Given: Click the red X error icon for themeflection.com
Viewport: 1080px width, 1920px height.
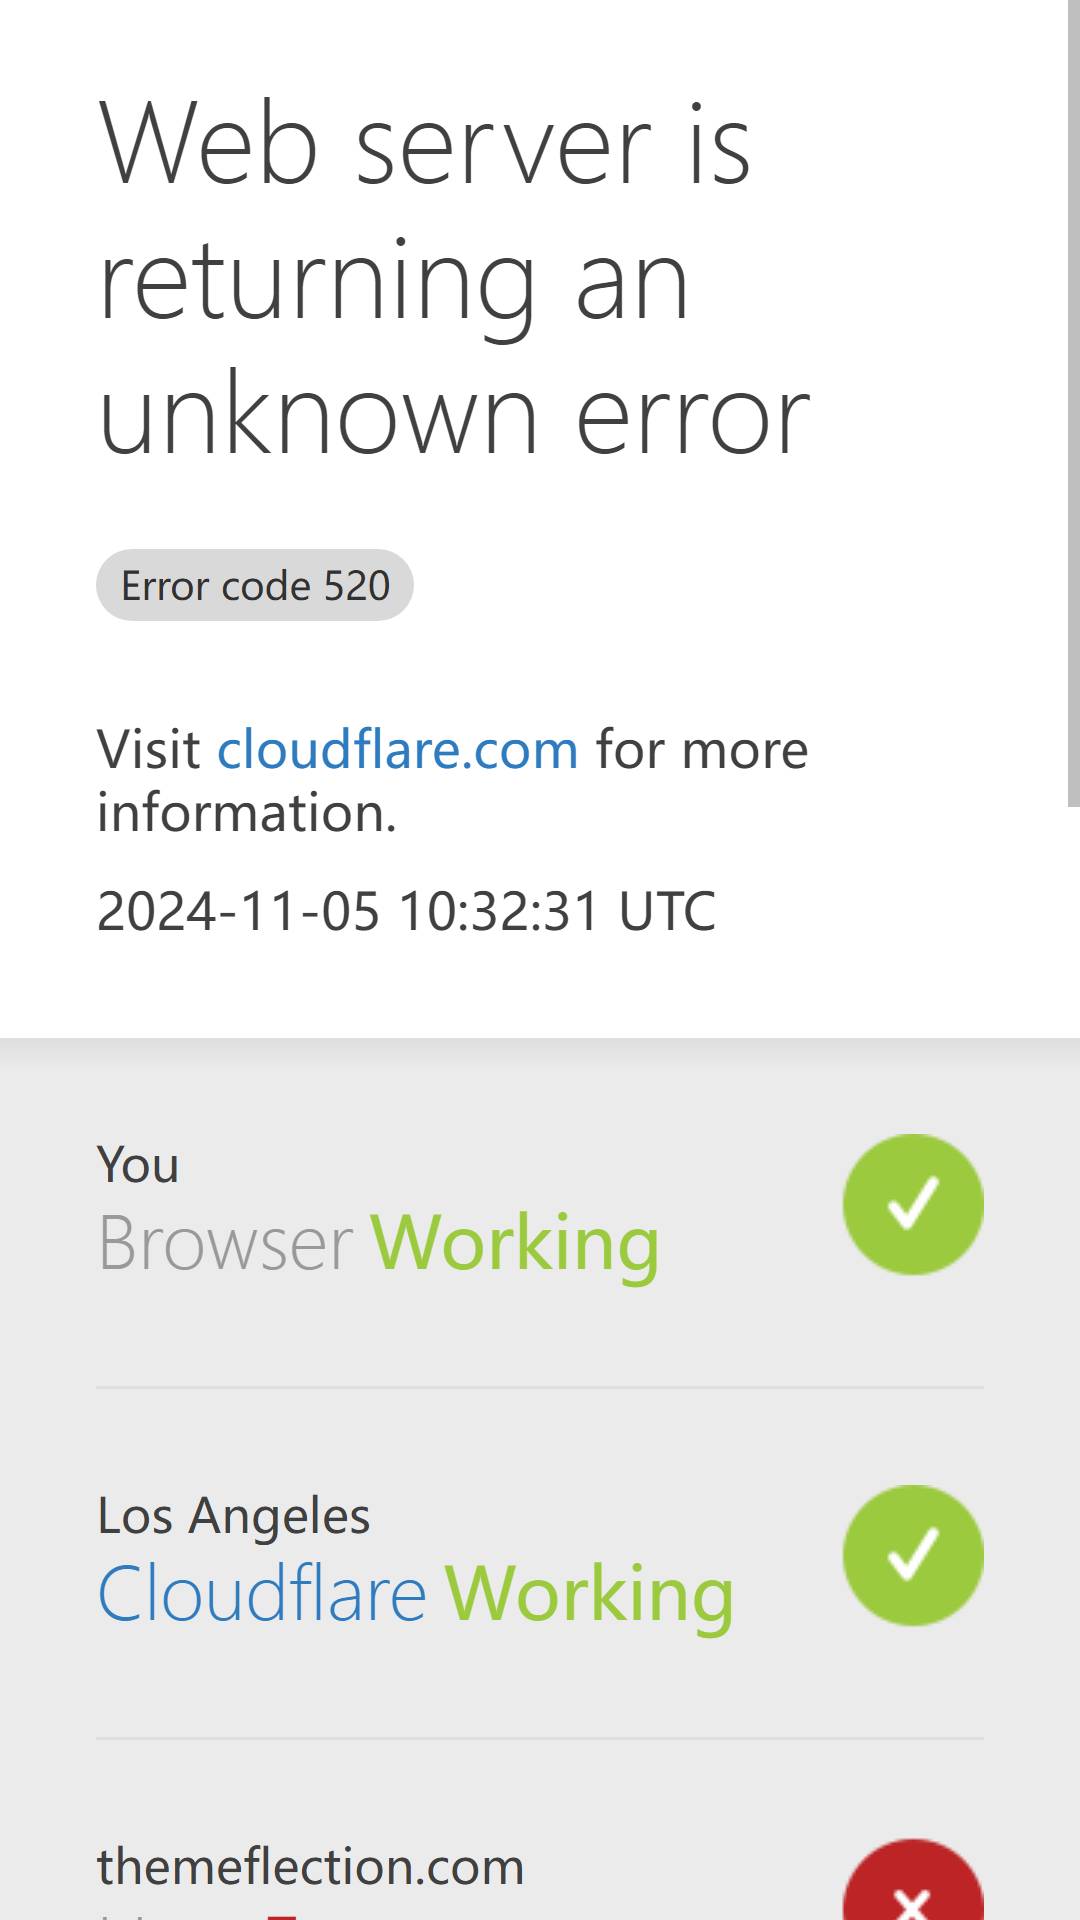Looking at the screenshot, I should pos(913,1880).
